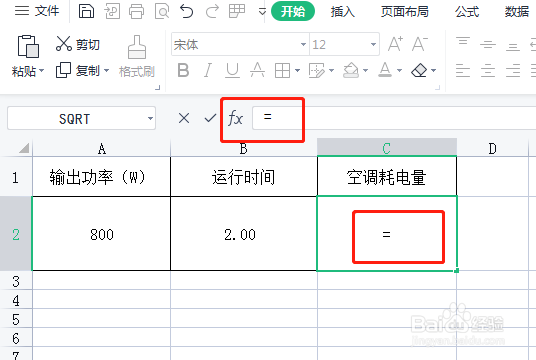This screenshot has width=536, height=360.
Task: Toggle strikethrough text icon
Action: (257, 70)
